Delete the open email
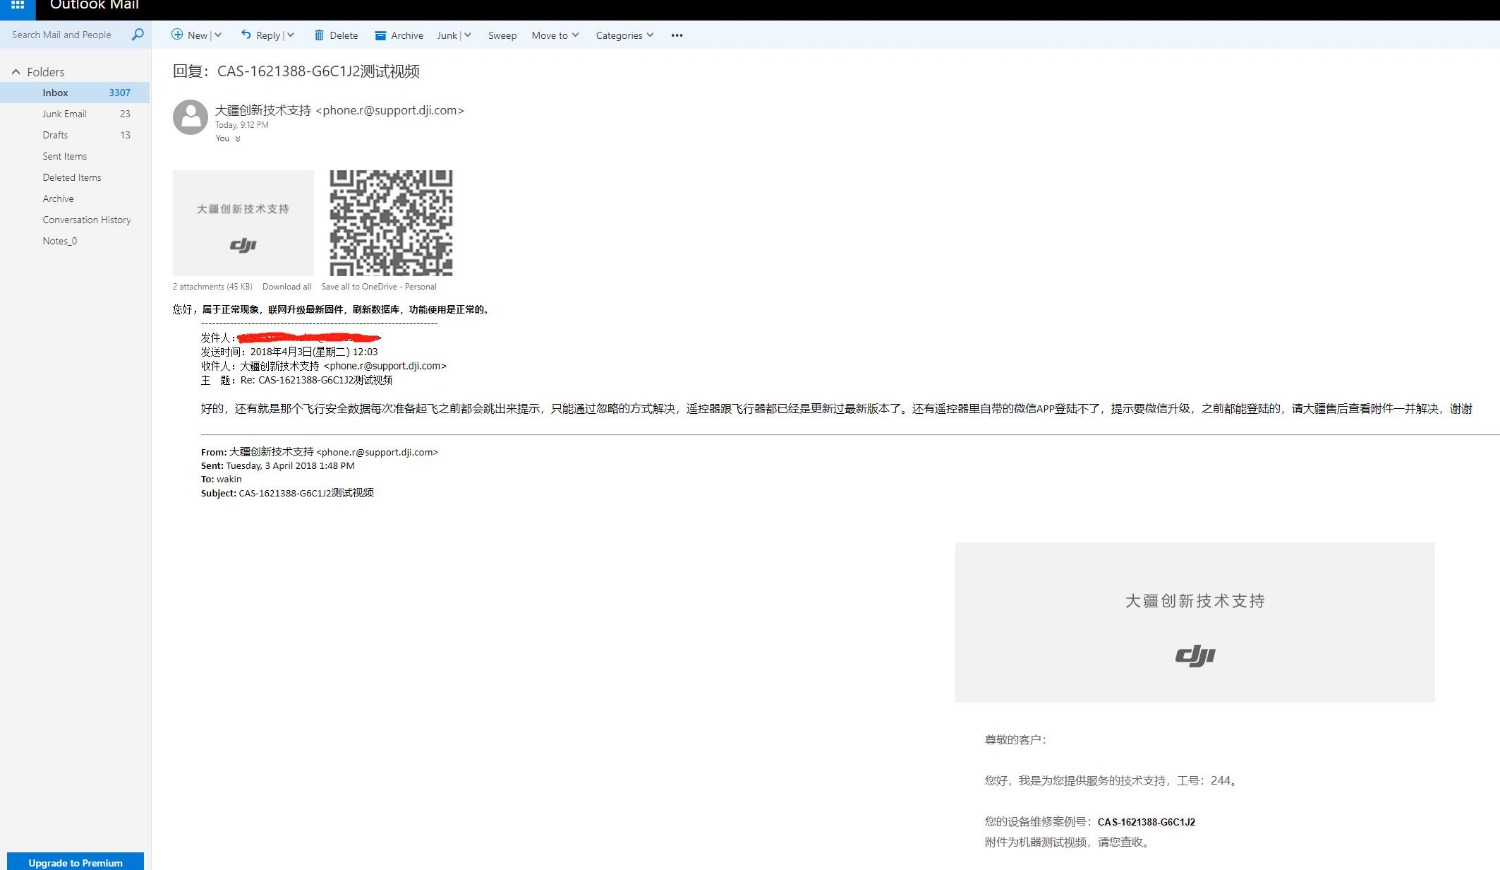Screen dimensions: 1500x870 (x=336, y=35)
